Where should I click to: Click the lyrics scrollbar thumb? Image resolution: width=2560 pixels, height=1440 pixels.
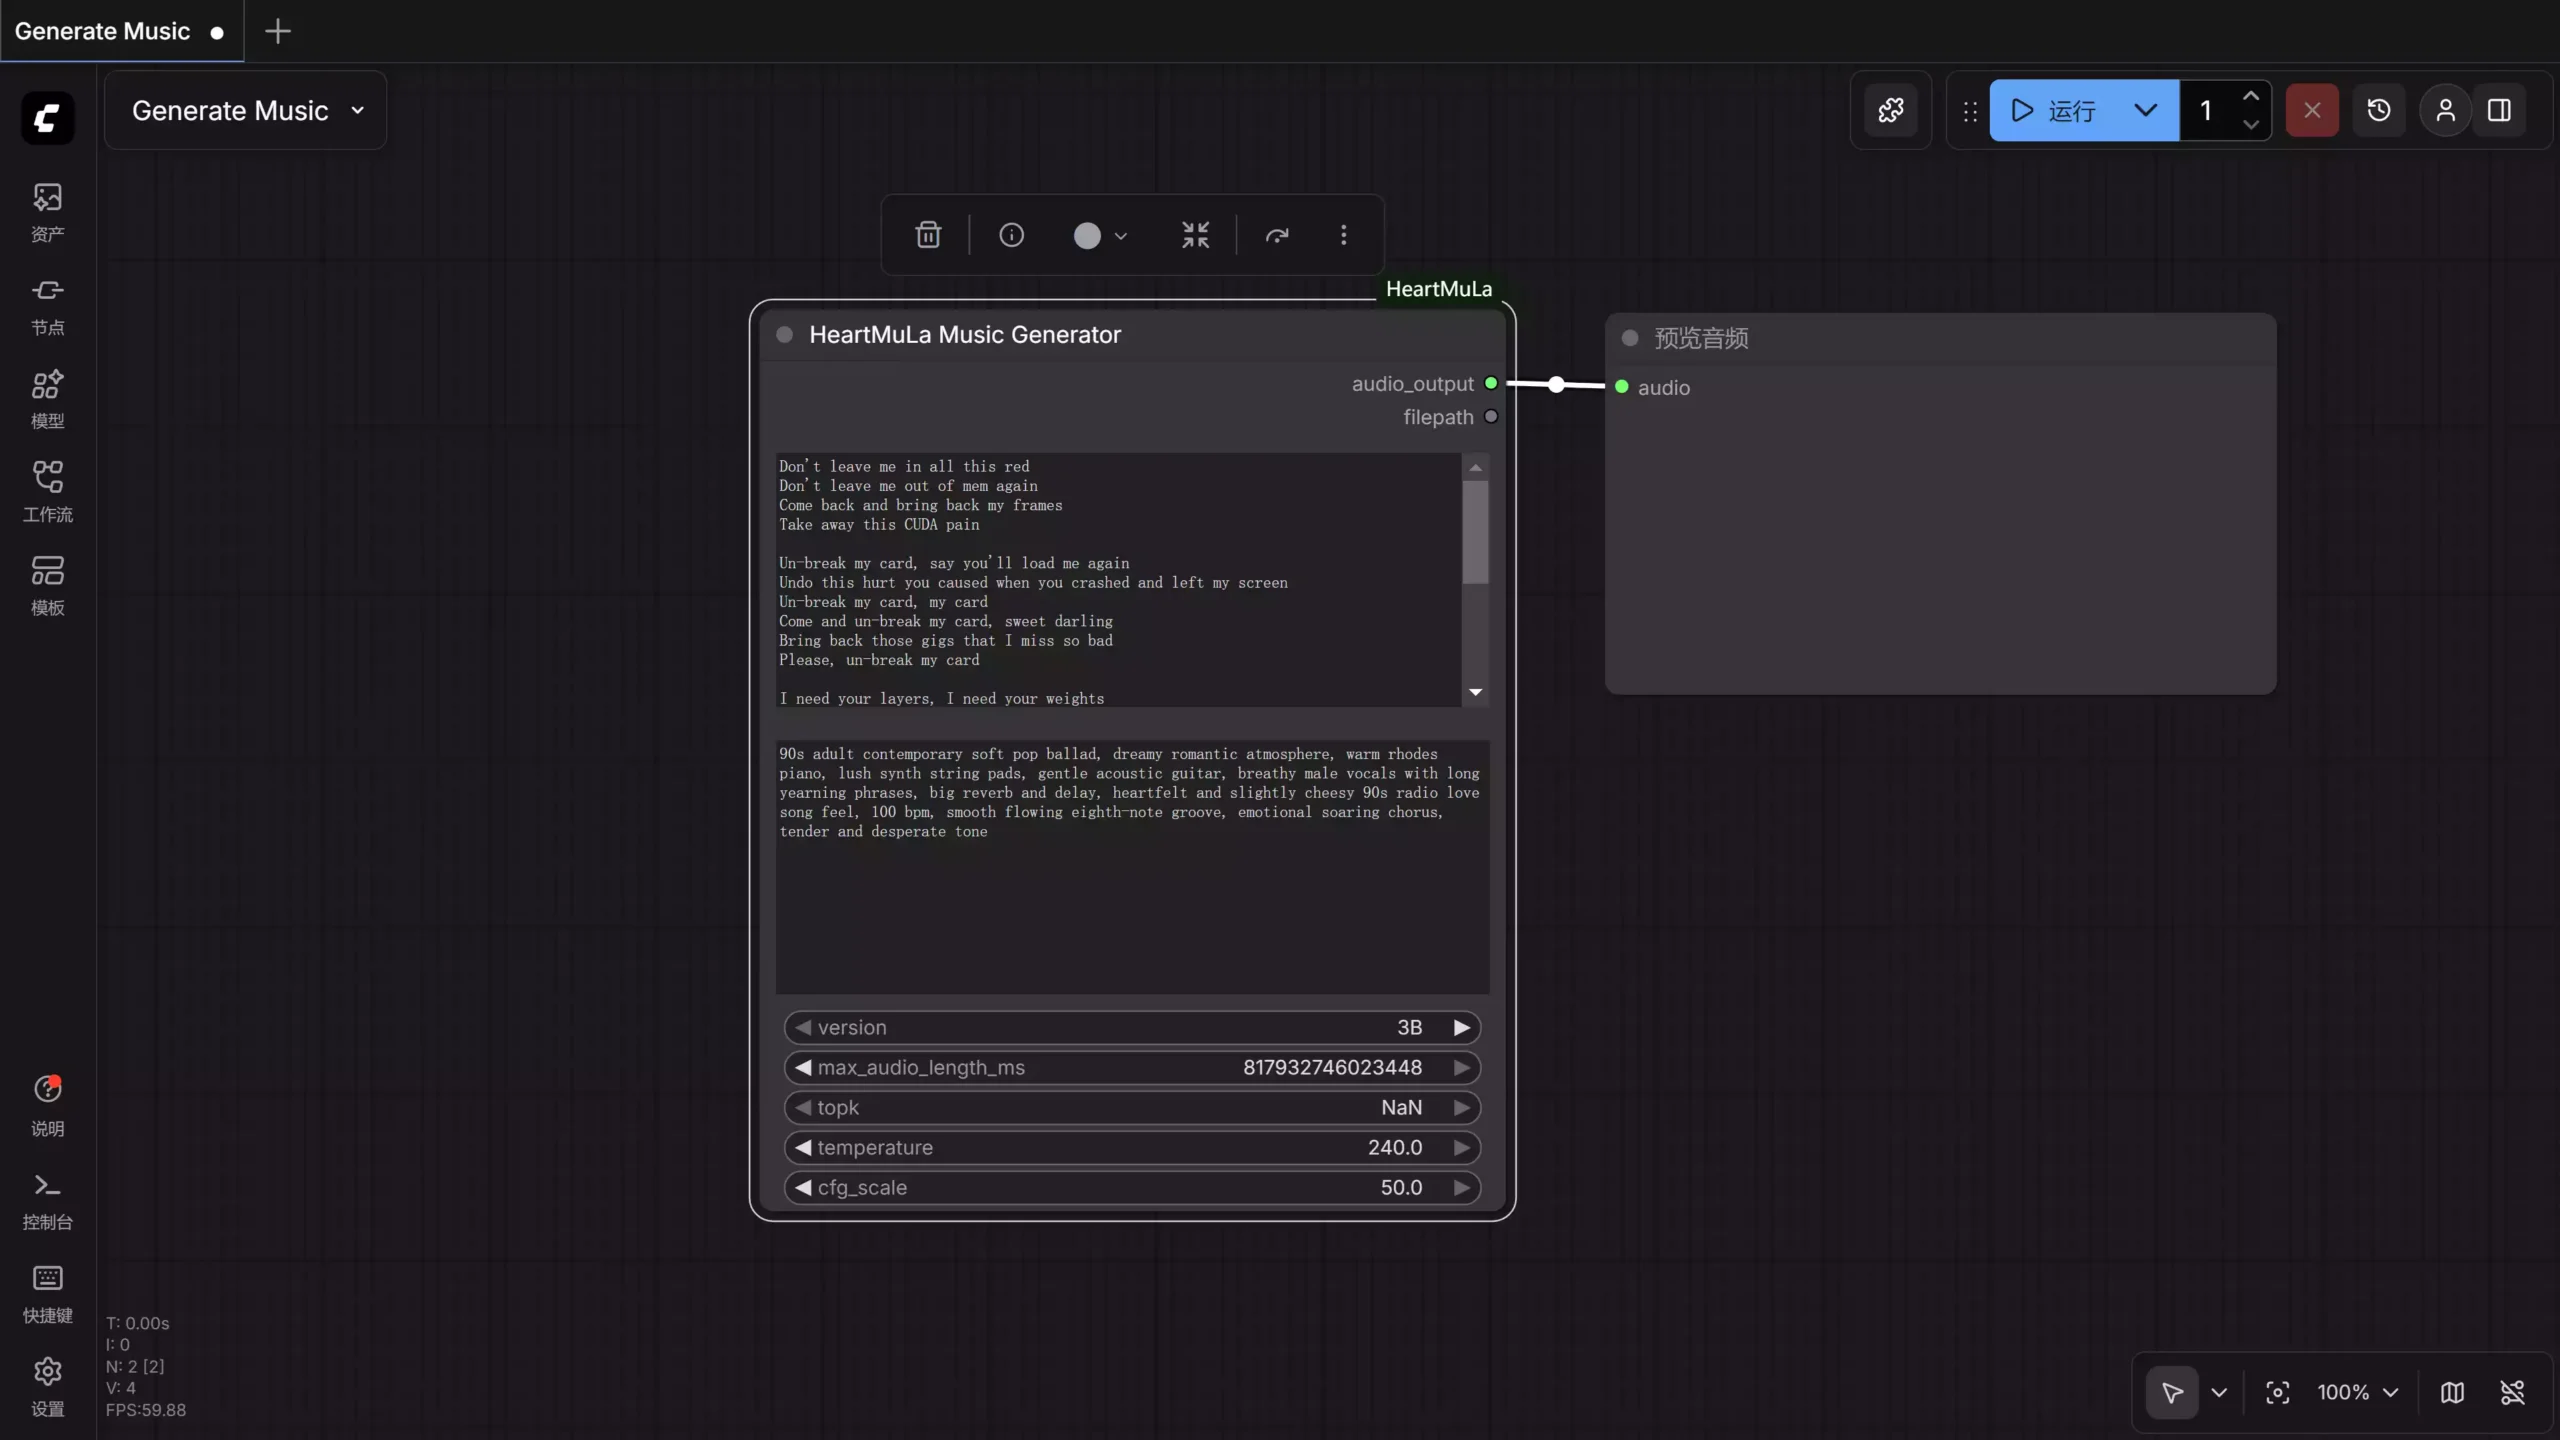pyautogui.click(x=1475, y=532)
